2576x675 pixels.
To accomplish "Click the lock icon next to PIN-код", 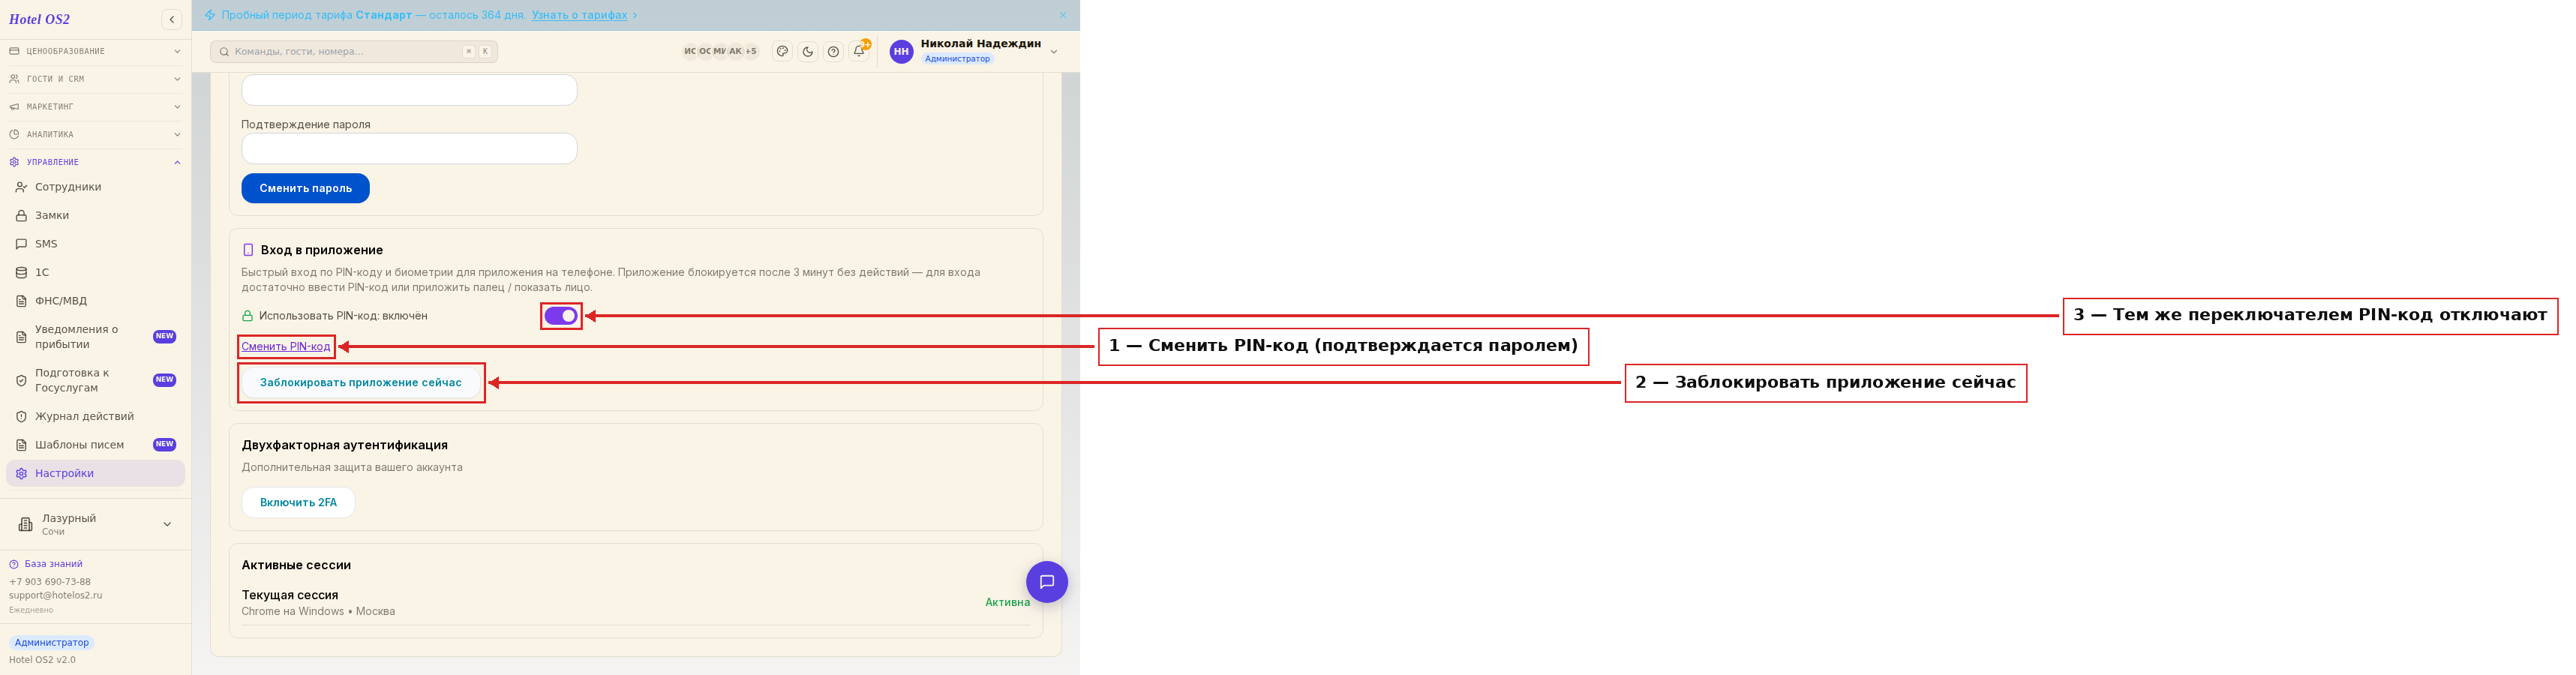I will coord(247,316).
